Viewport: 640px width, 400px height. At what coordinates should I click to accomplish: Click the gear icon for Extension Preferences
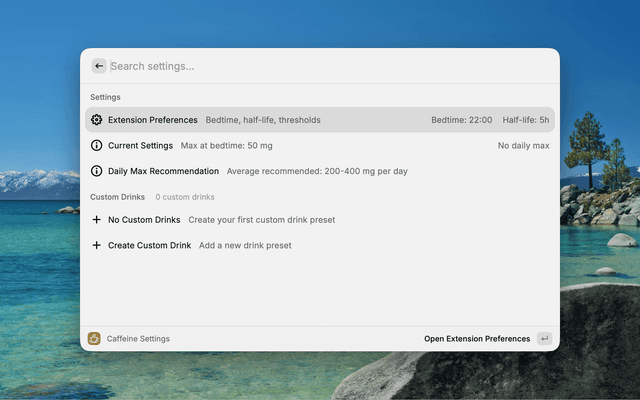(x=96, y=120)
